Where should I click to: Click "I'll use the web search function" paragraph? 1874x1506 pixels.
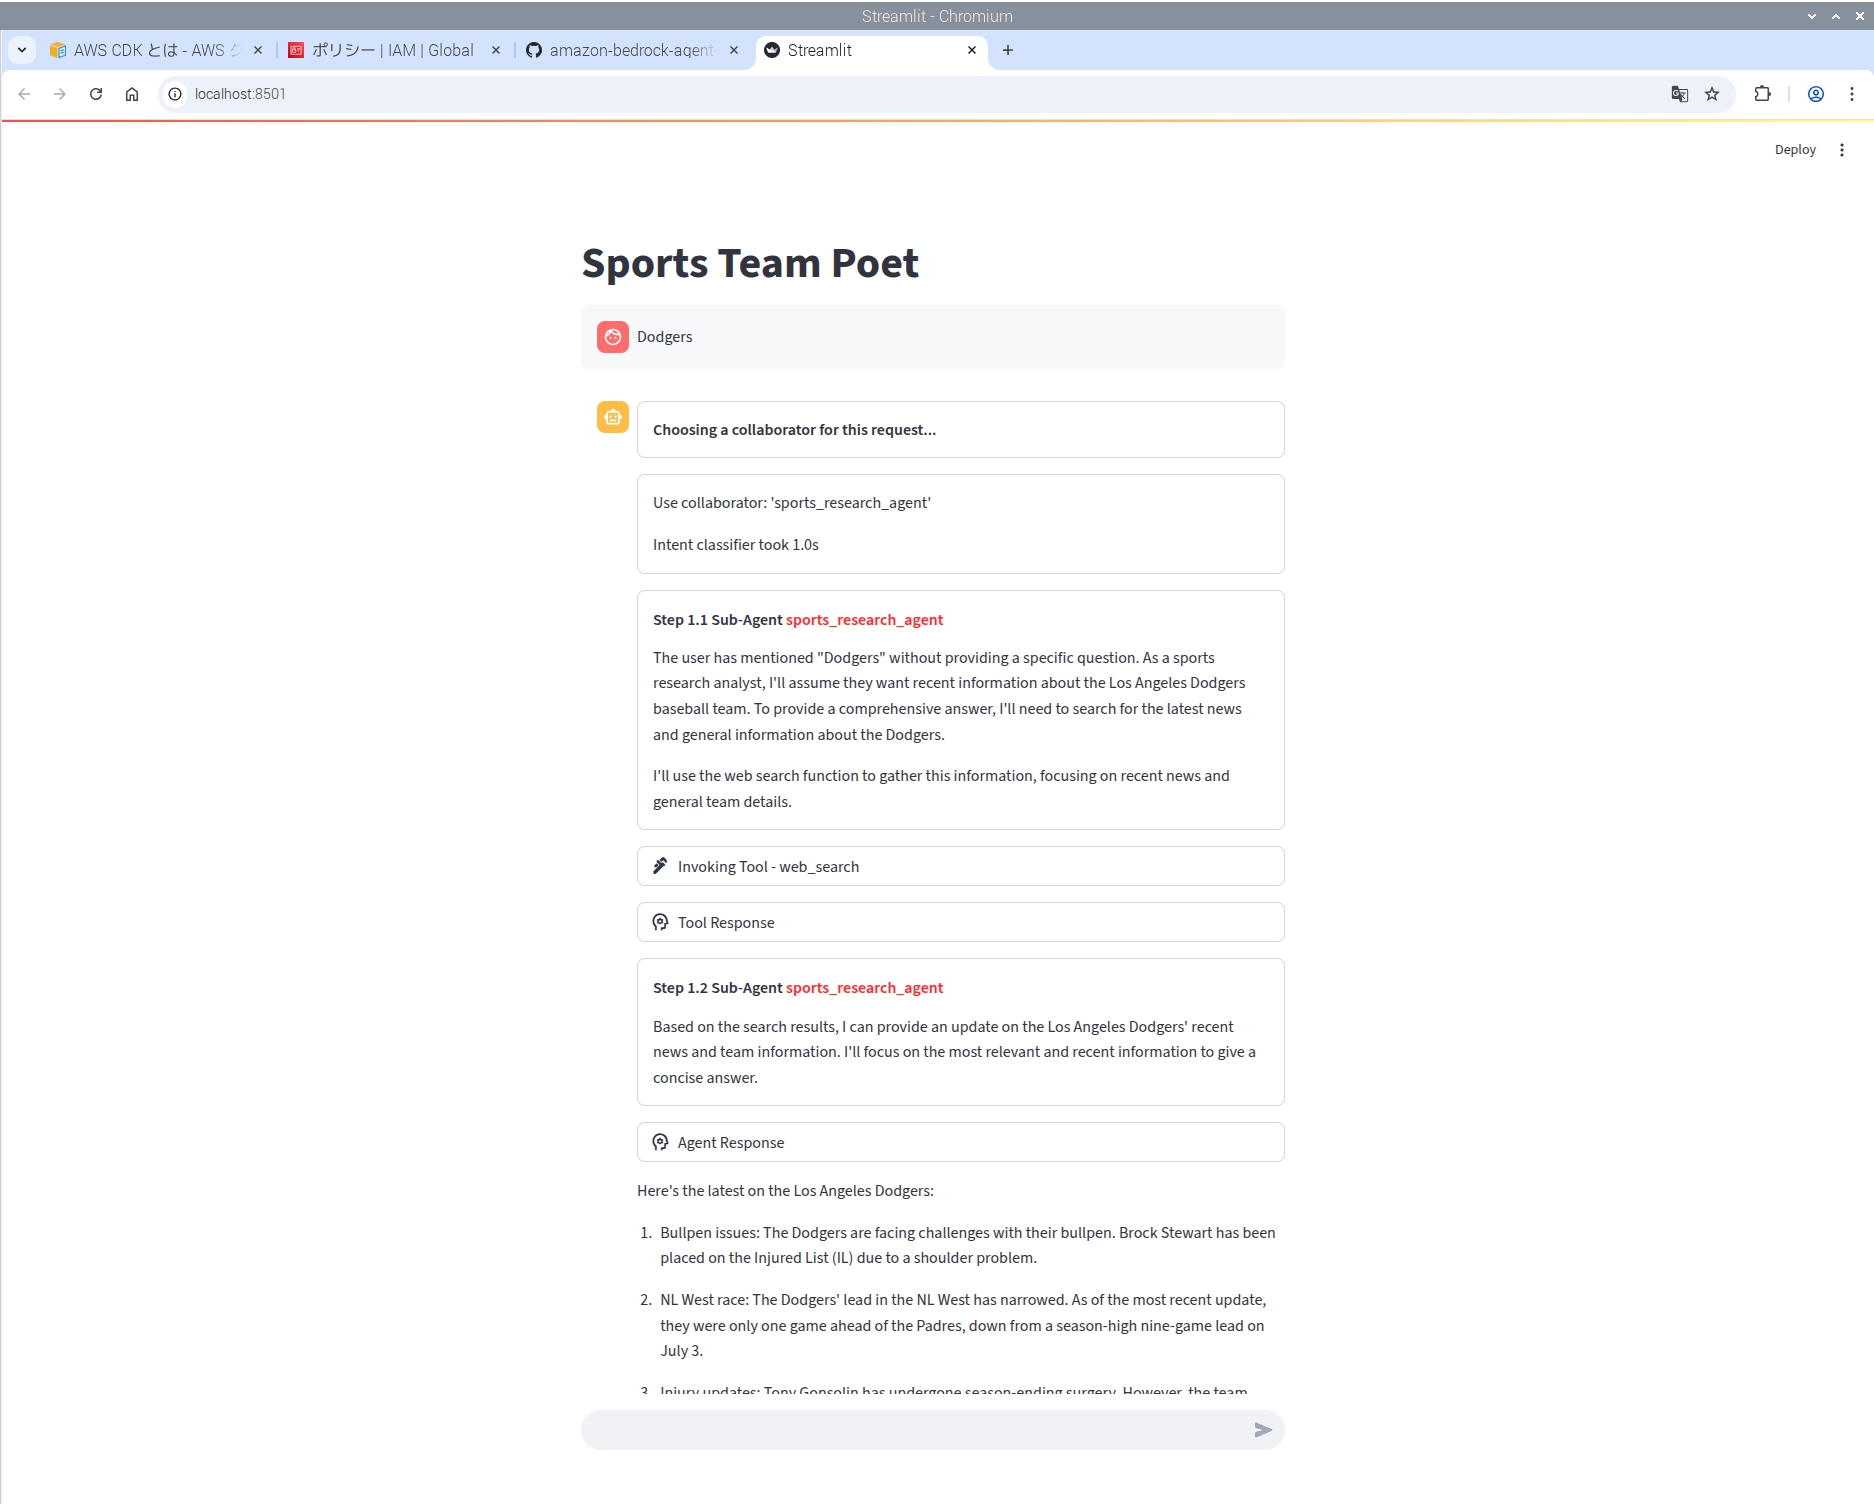tap(941, 789)
